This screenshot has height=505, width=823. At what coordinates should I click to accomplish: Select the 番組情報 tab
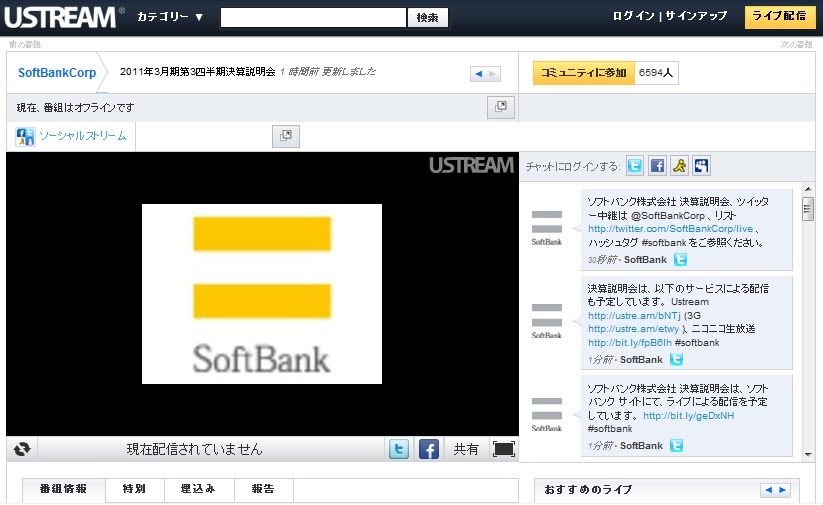pyautogui.click(x=64, y=489)
